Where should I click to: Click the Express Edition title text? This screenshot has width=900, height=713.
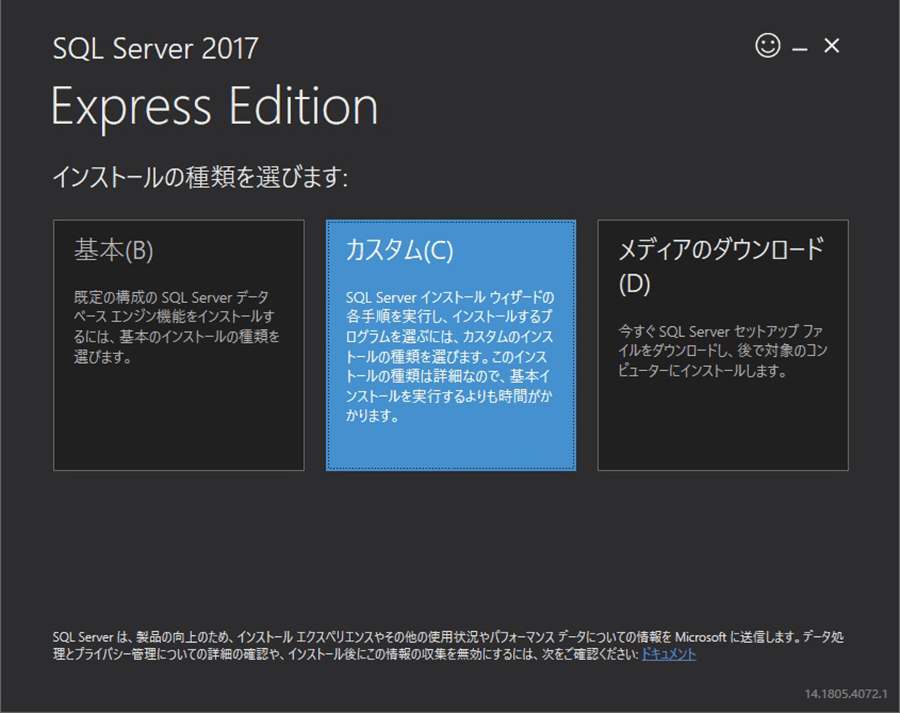tap(215, 107)
